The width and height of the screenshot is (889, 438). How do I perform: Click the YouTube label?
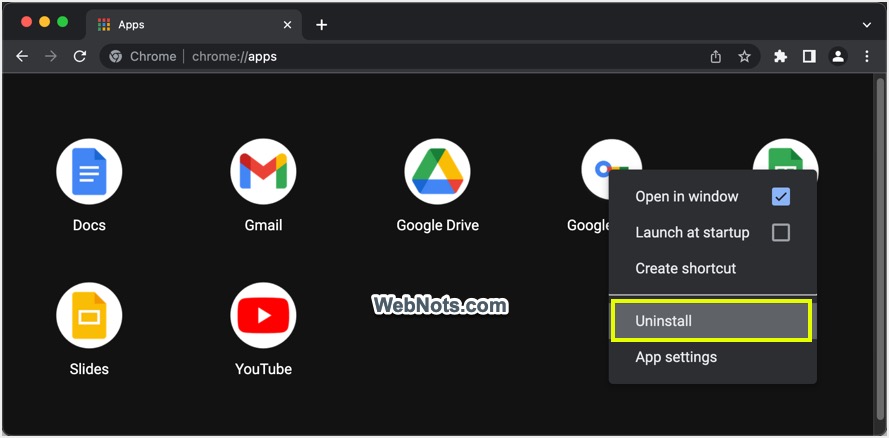coord(263,369)
